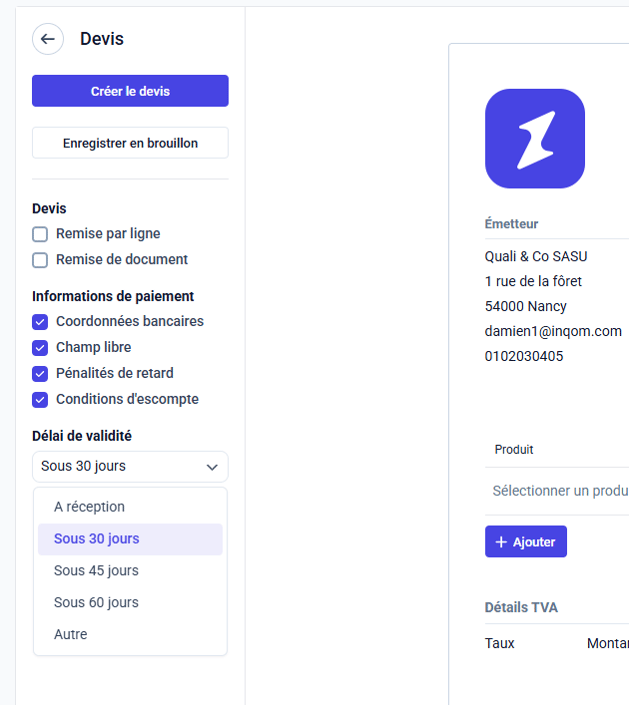The height and width of the screenshot is (705, 629).
Task: Disable the Champ libre option
Action: pos(40,348)
